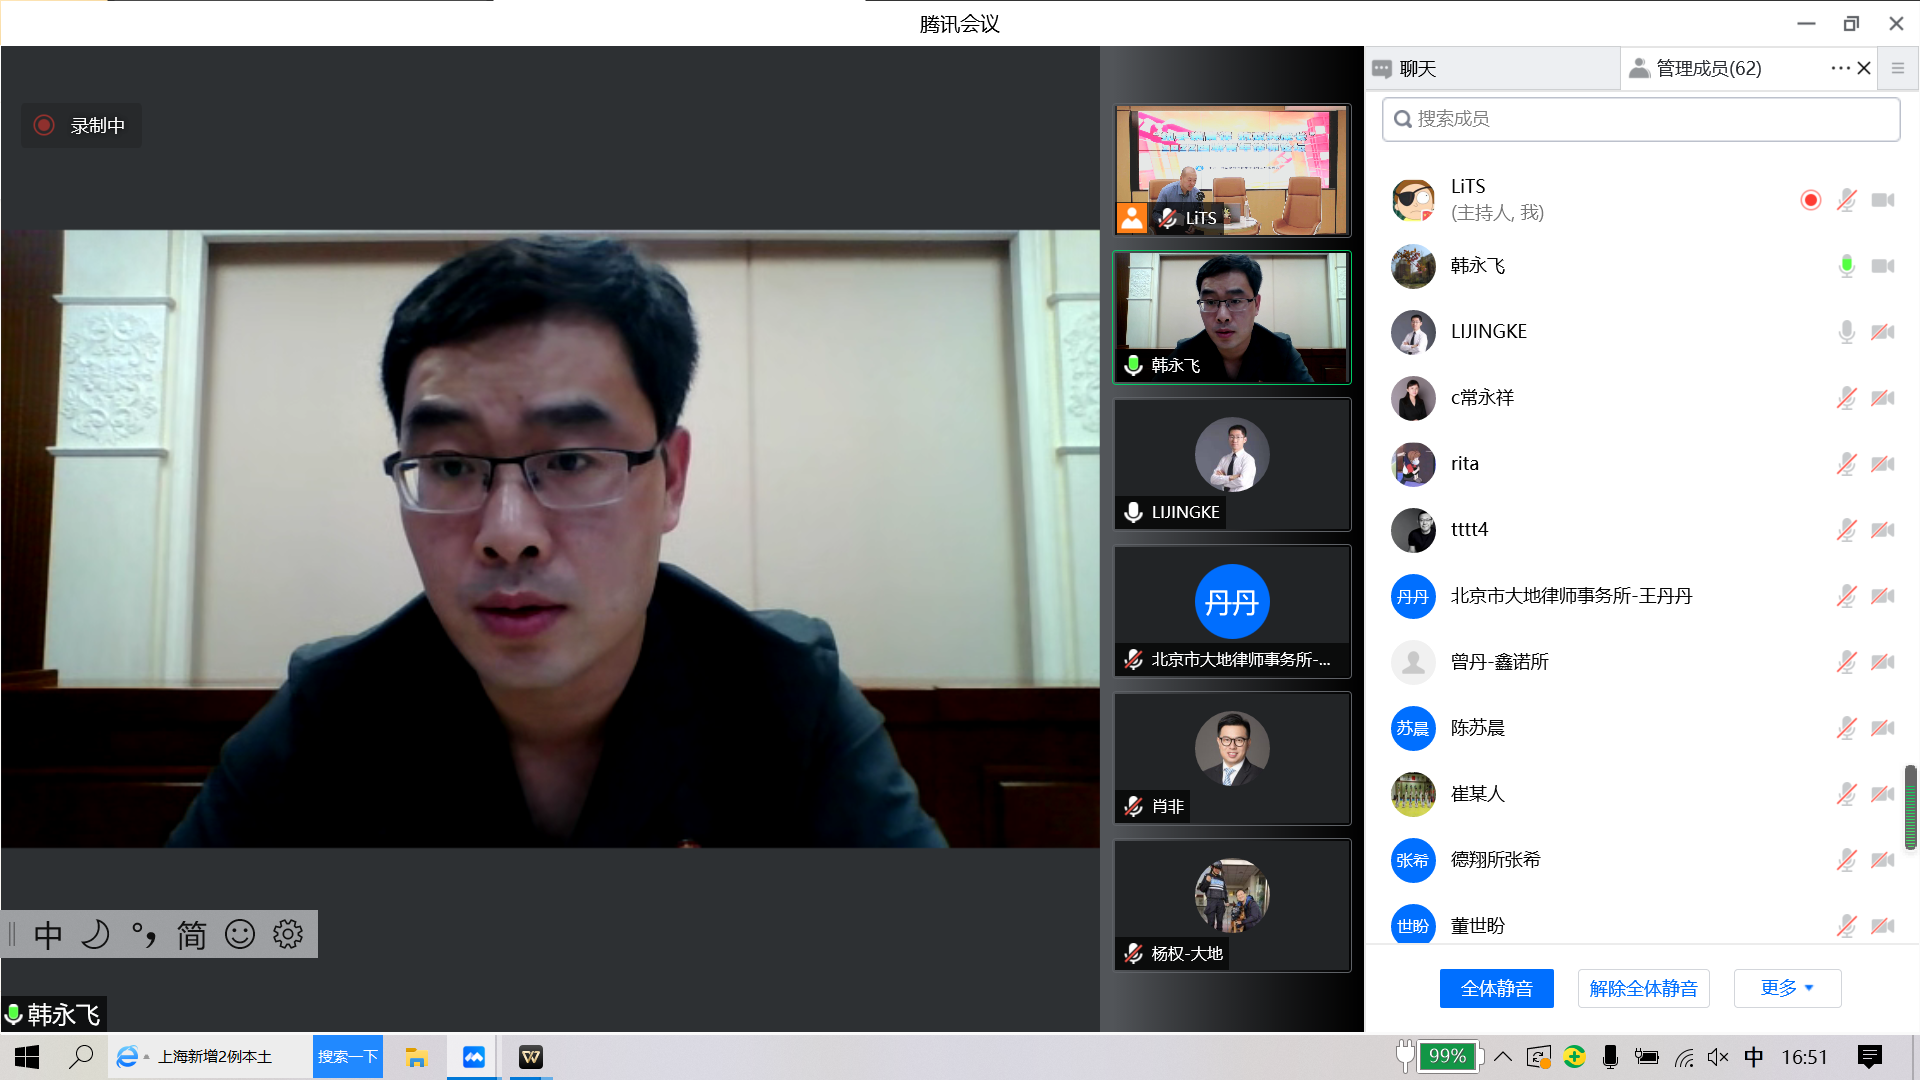The width and height of the screenshot is (1920, 1080).
Task: Select the 管理成员(62) tab
Action: [1707, 68]
